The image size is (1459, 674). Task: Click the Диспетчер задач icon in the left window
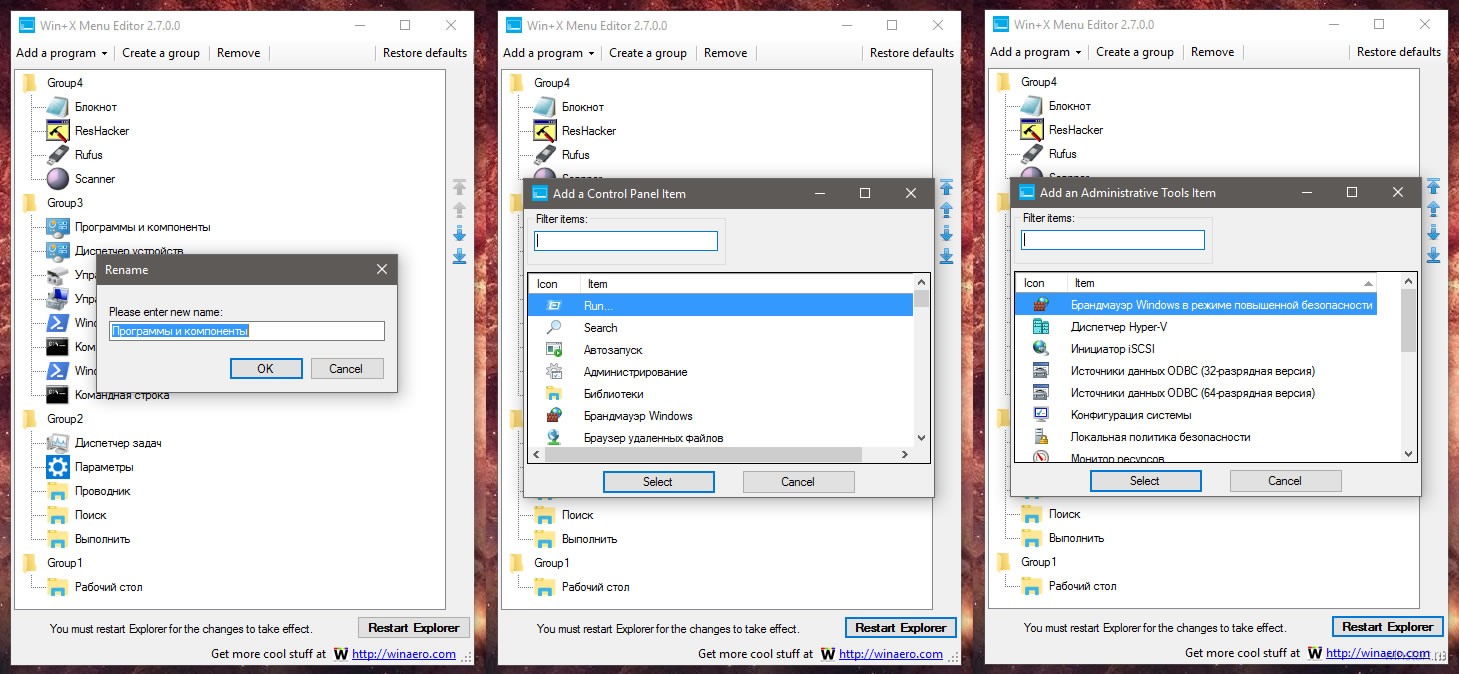(x=57, y=443)
